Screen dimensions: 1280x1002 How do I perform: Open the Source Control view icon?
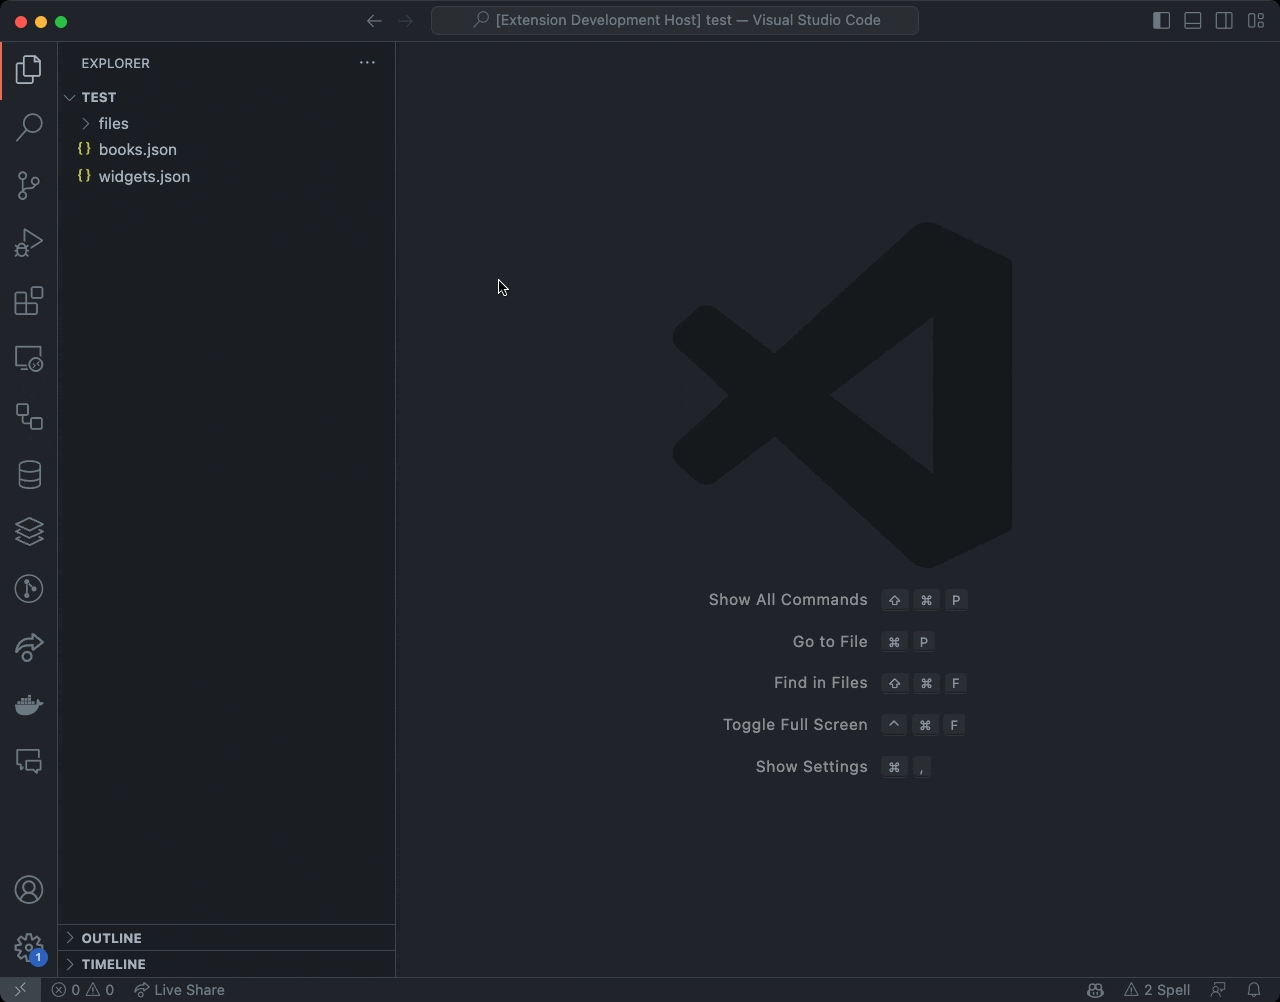[x=29, y=185]
